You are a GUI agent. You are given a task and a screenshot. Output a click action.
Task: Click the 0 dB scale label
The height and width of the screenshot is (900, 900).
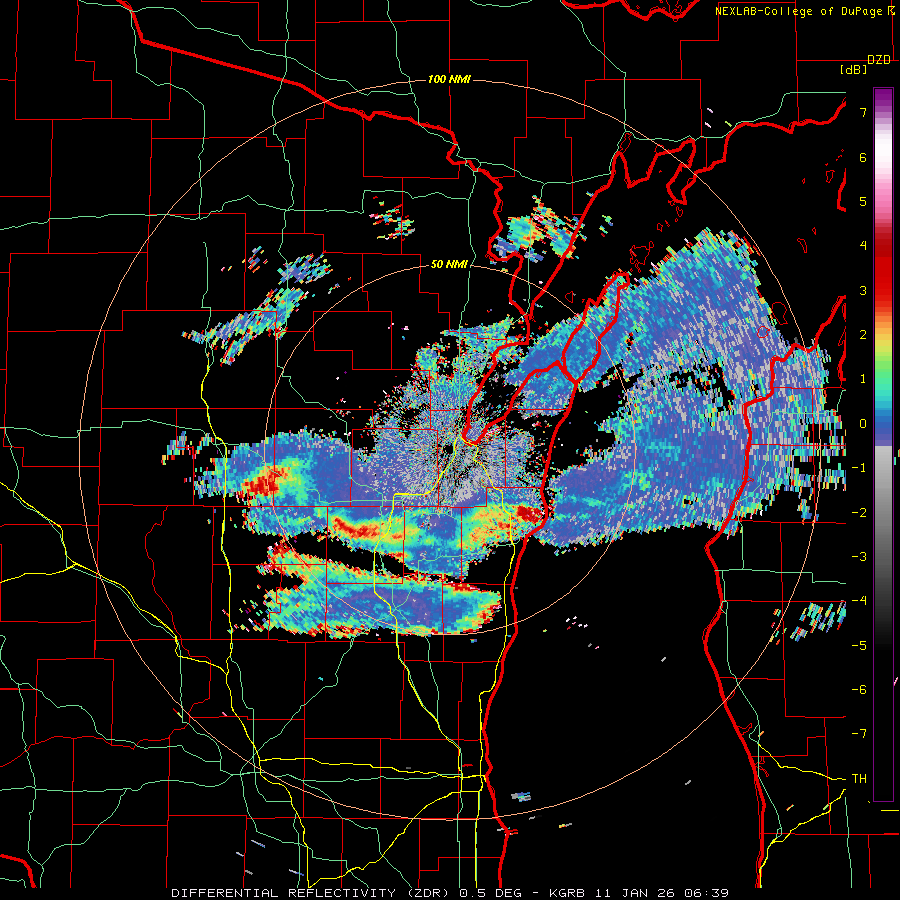pyautogui.click(x=863, y=424)
